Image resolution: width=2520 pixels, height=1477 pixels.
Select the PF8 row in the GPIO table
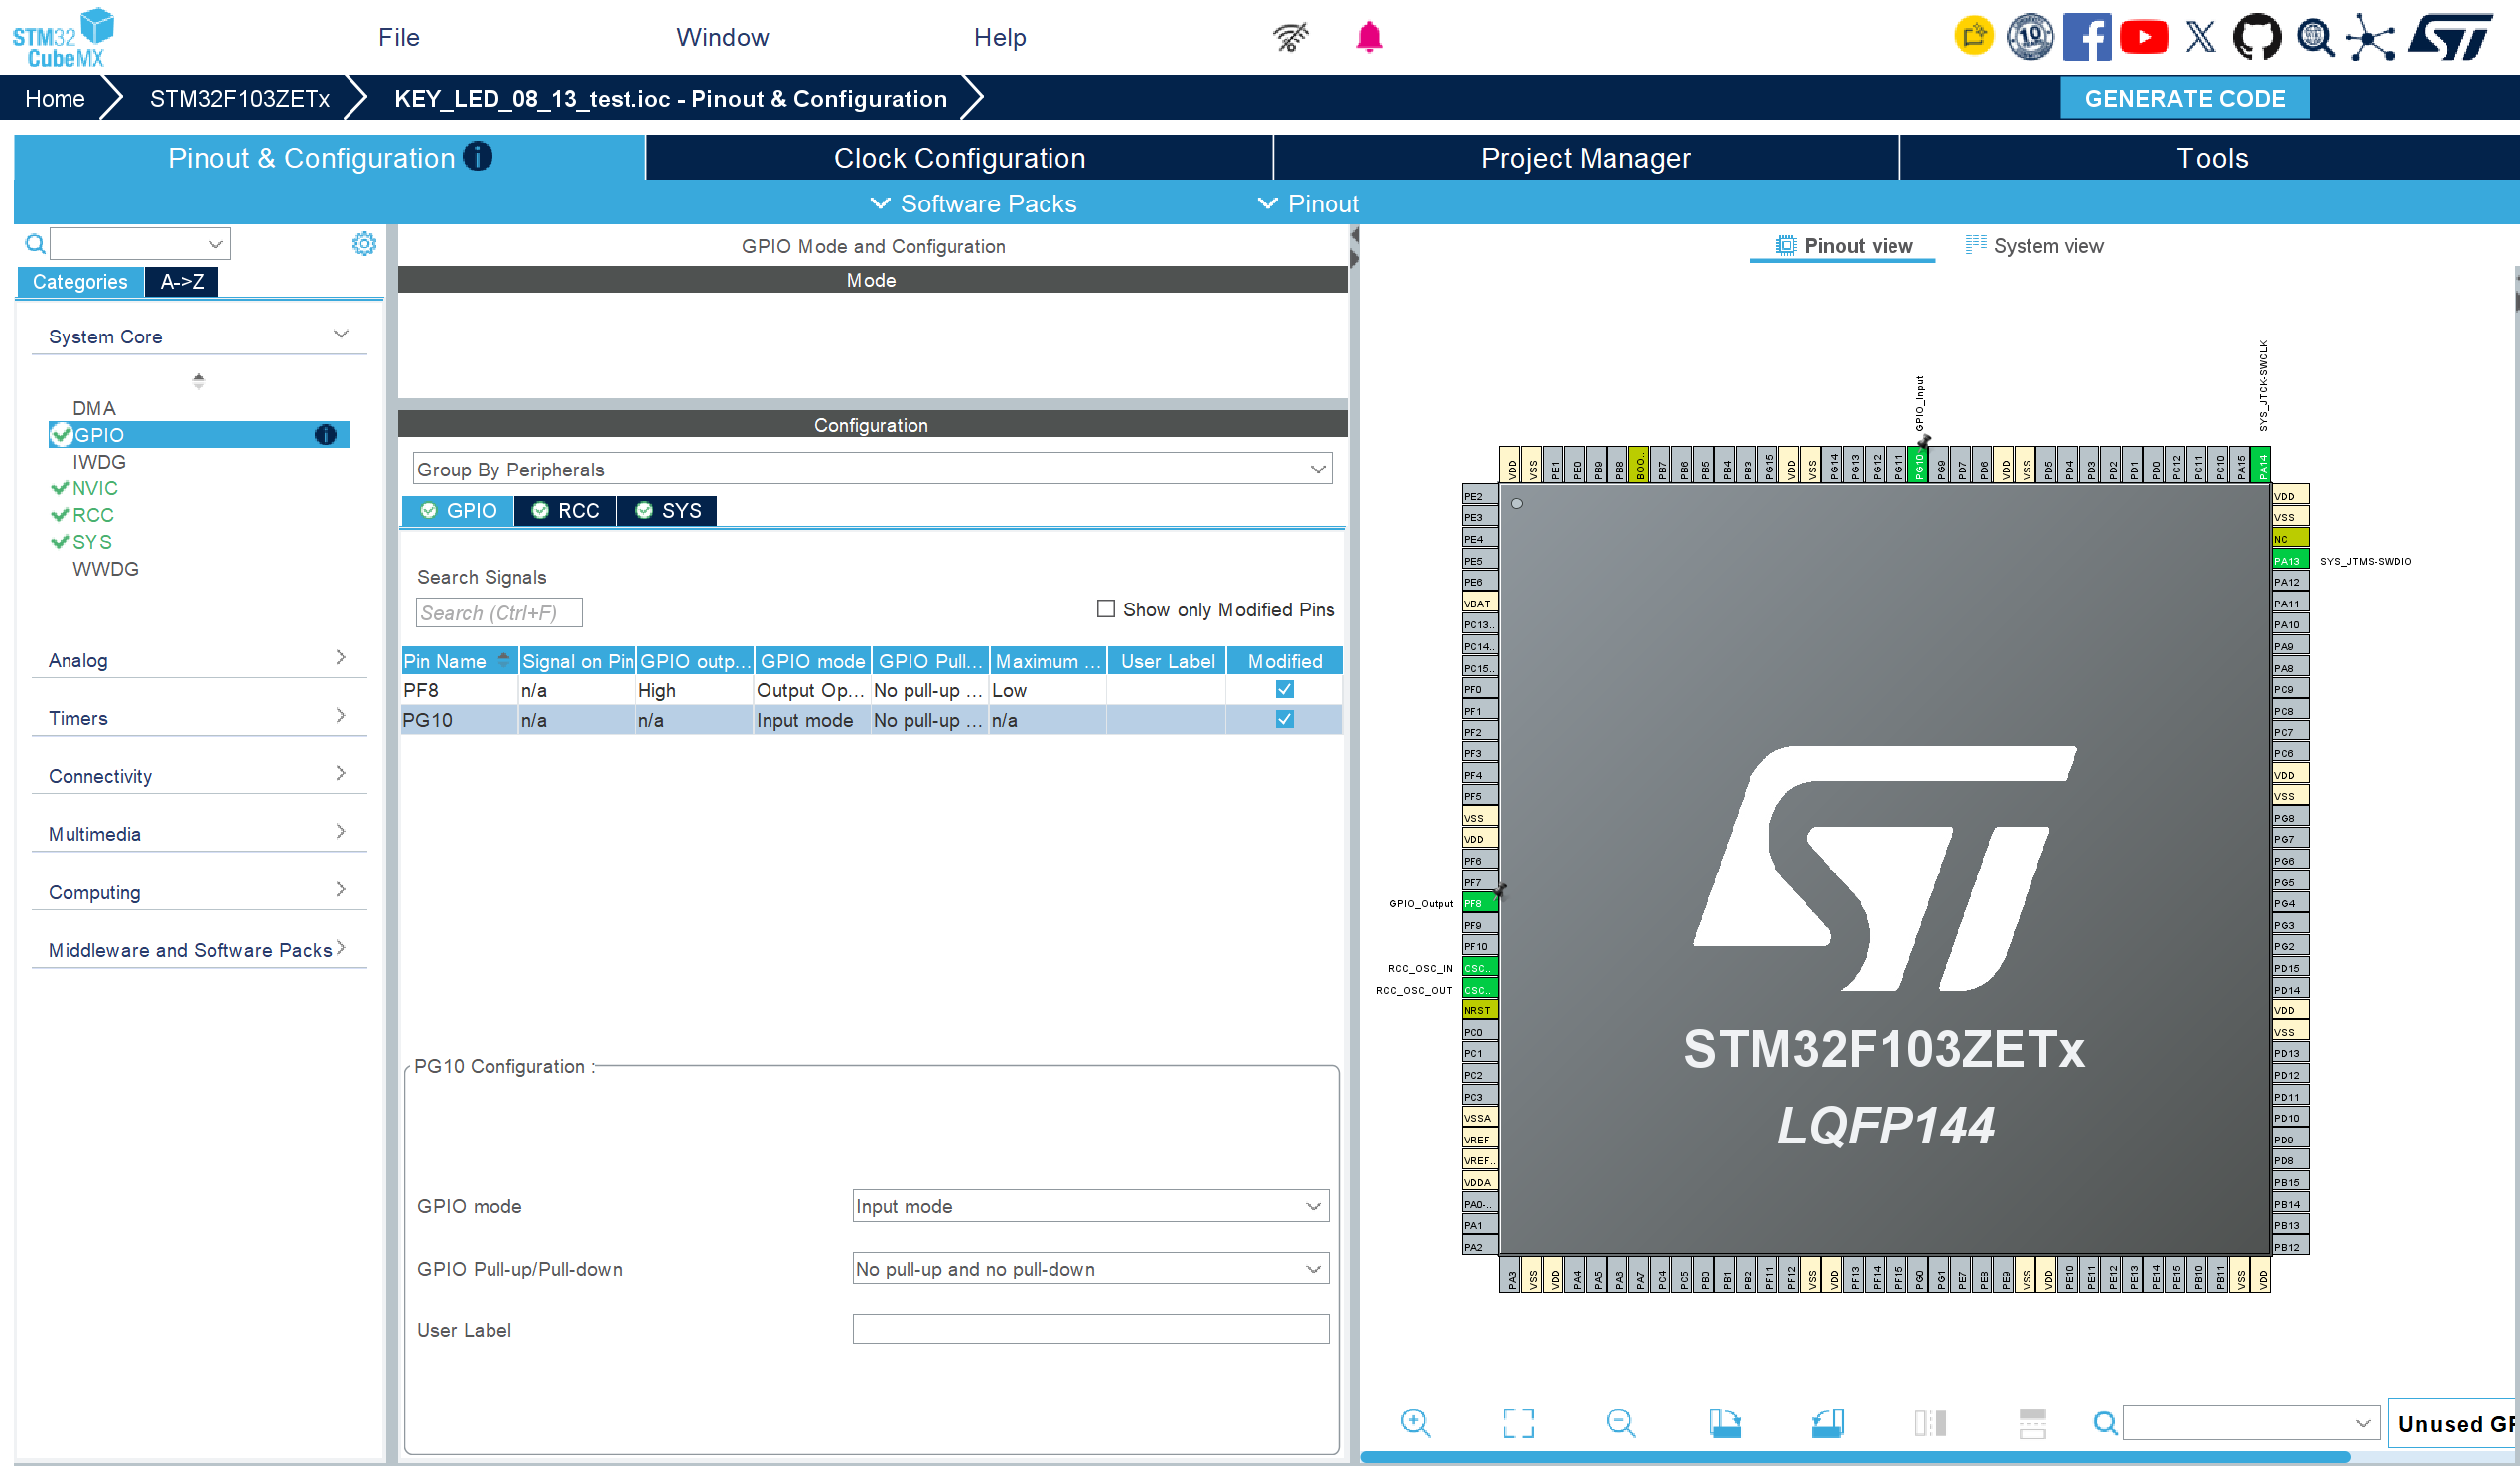click(x=871, y=690)
